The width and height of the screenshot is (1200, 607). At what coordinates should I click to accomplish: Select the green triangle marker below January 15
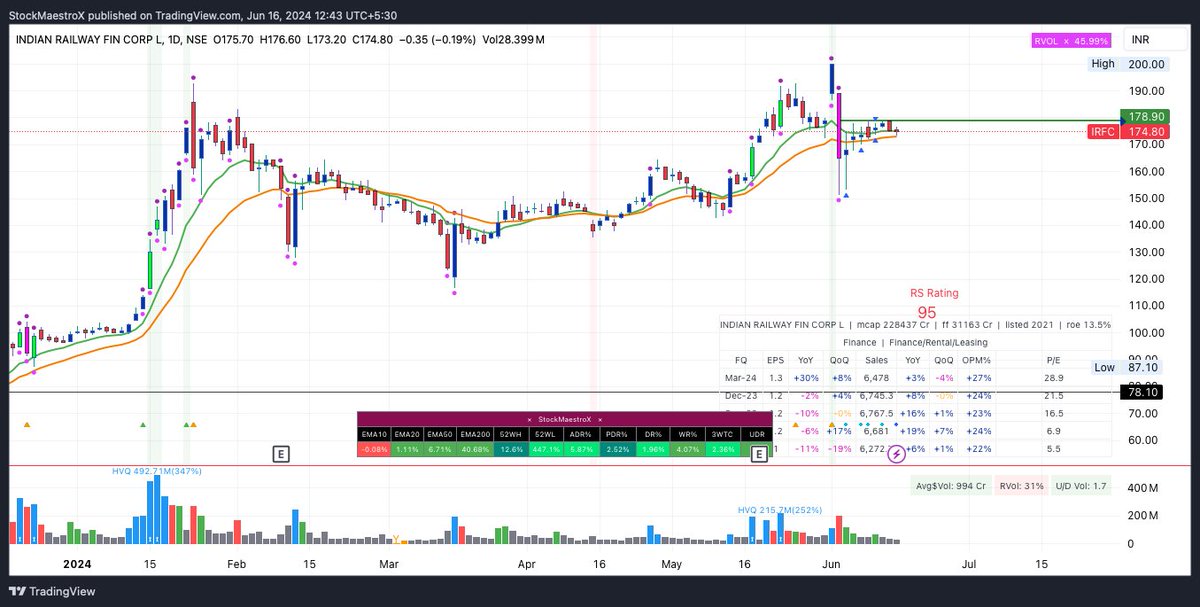point(143,425)
